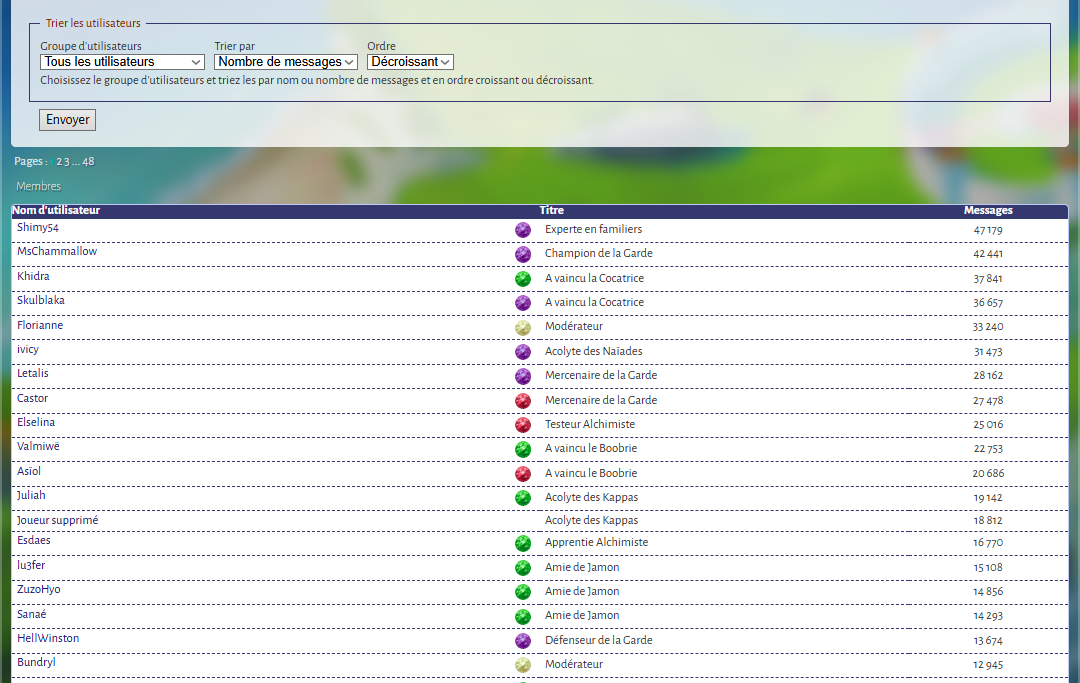Click the message count 18 812
The image size is (1080, 683).
(x=988, y=521)
